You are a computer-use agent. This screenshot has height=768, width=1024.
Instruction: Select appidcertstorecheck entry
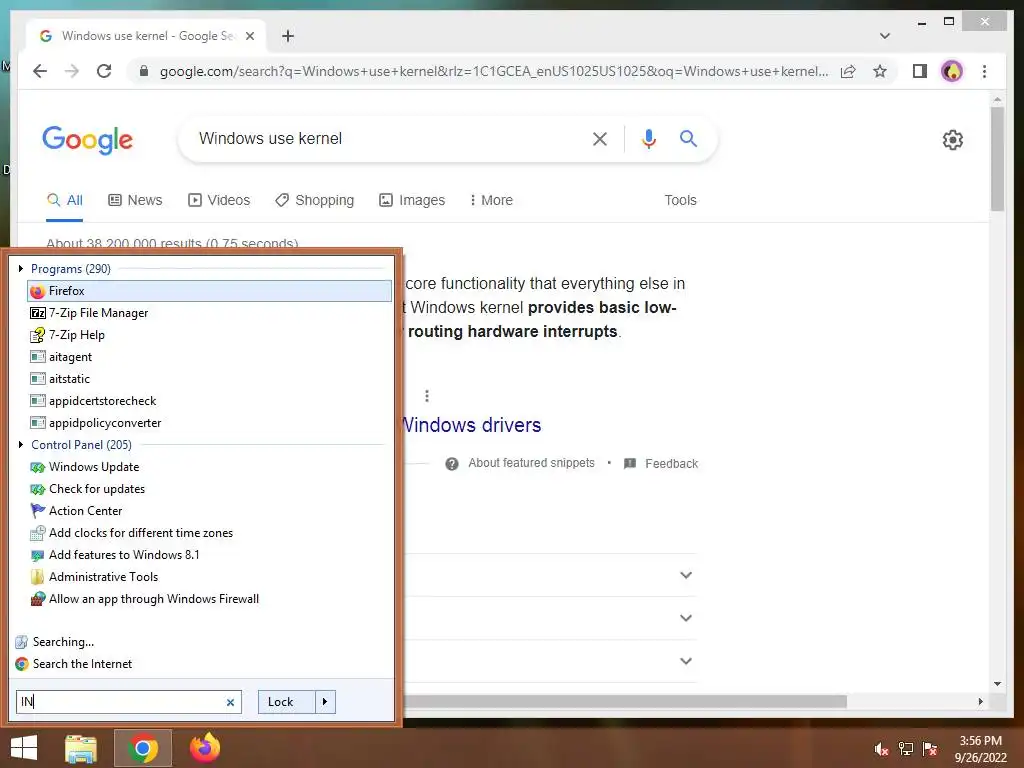coord(209,401)
